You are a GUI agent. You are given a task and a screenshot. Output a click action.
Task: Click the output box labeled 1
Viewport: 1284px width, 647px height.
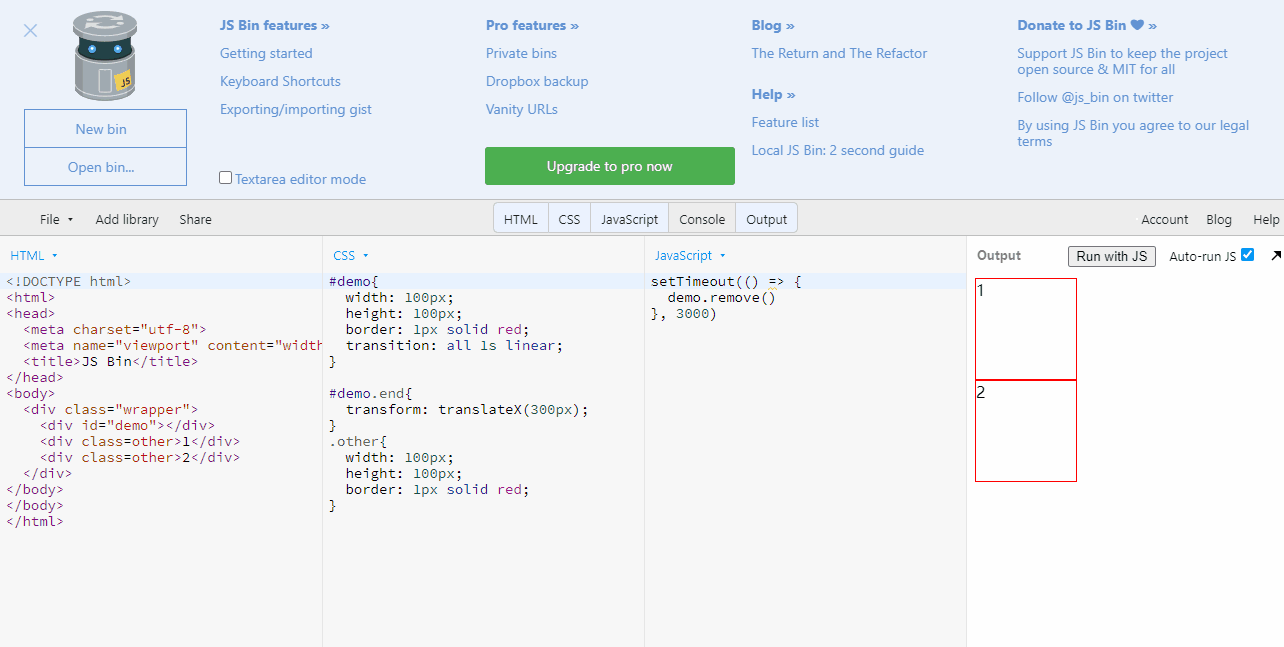1026,329
